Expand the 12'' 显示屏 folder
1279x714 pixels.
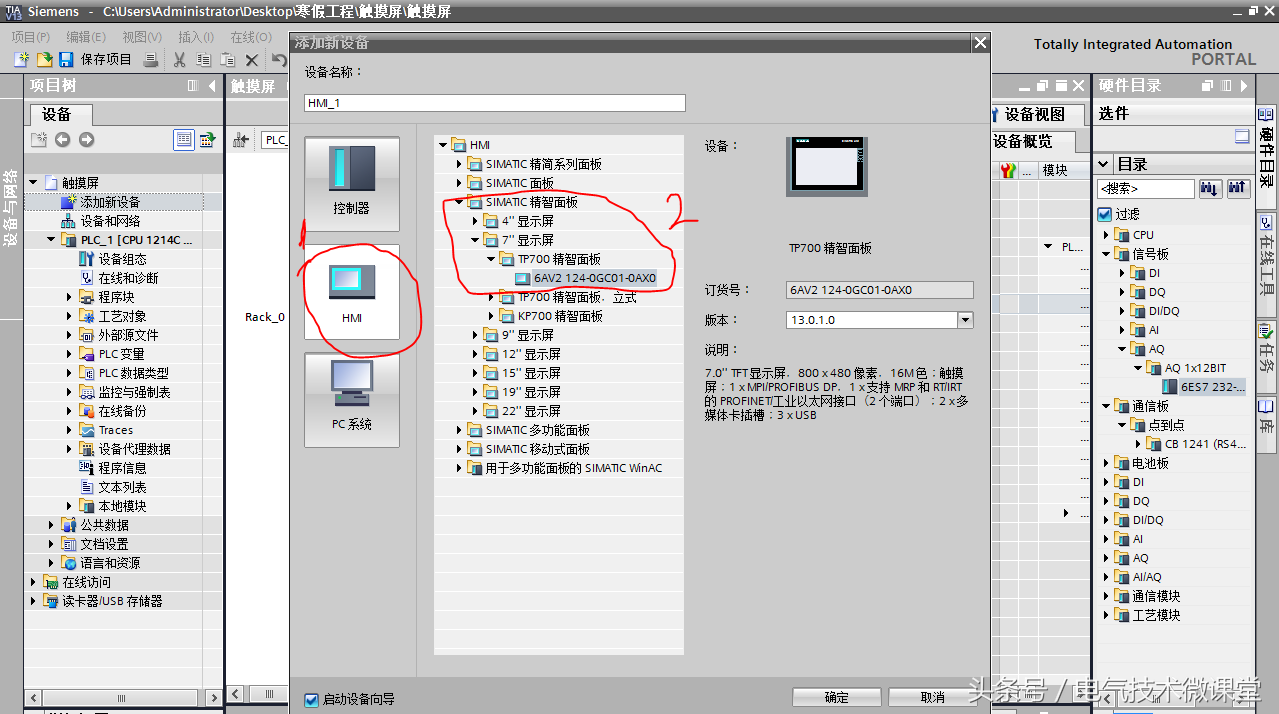click(475, 354)
